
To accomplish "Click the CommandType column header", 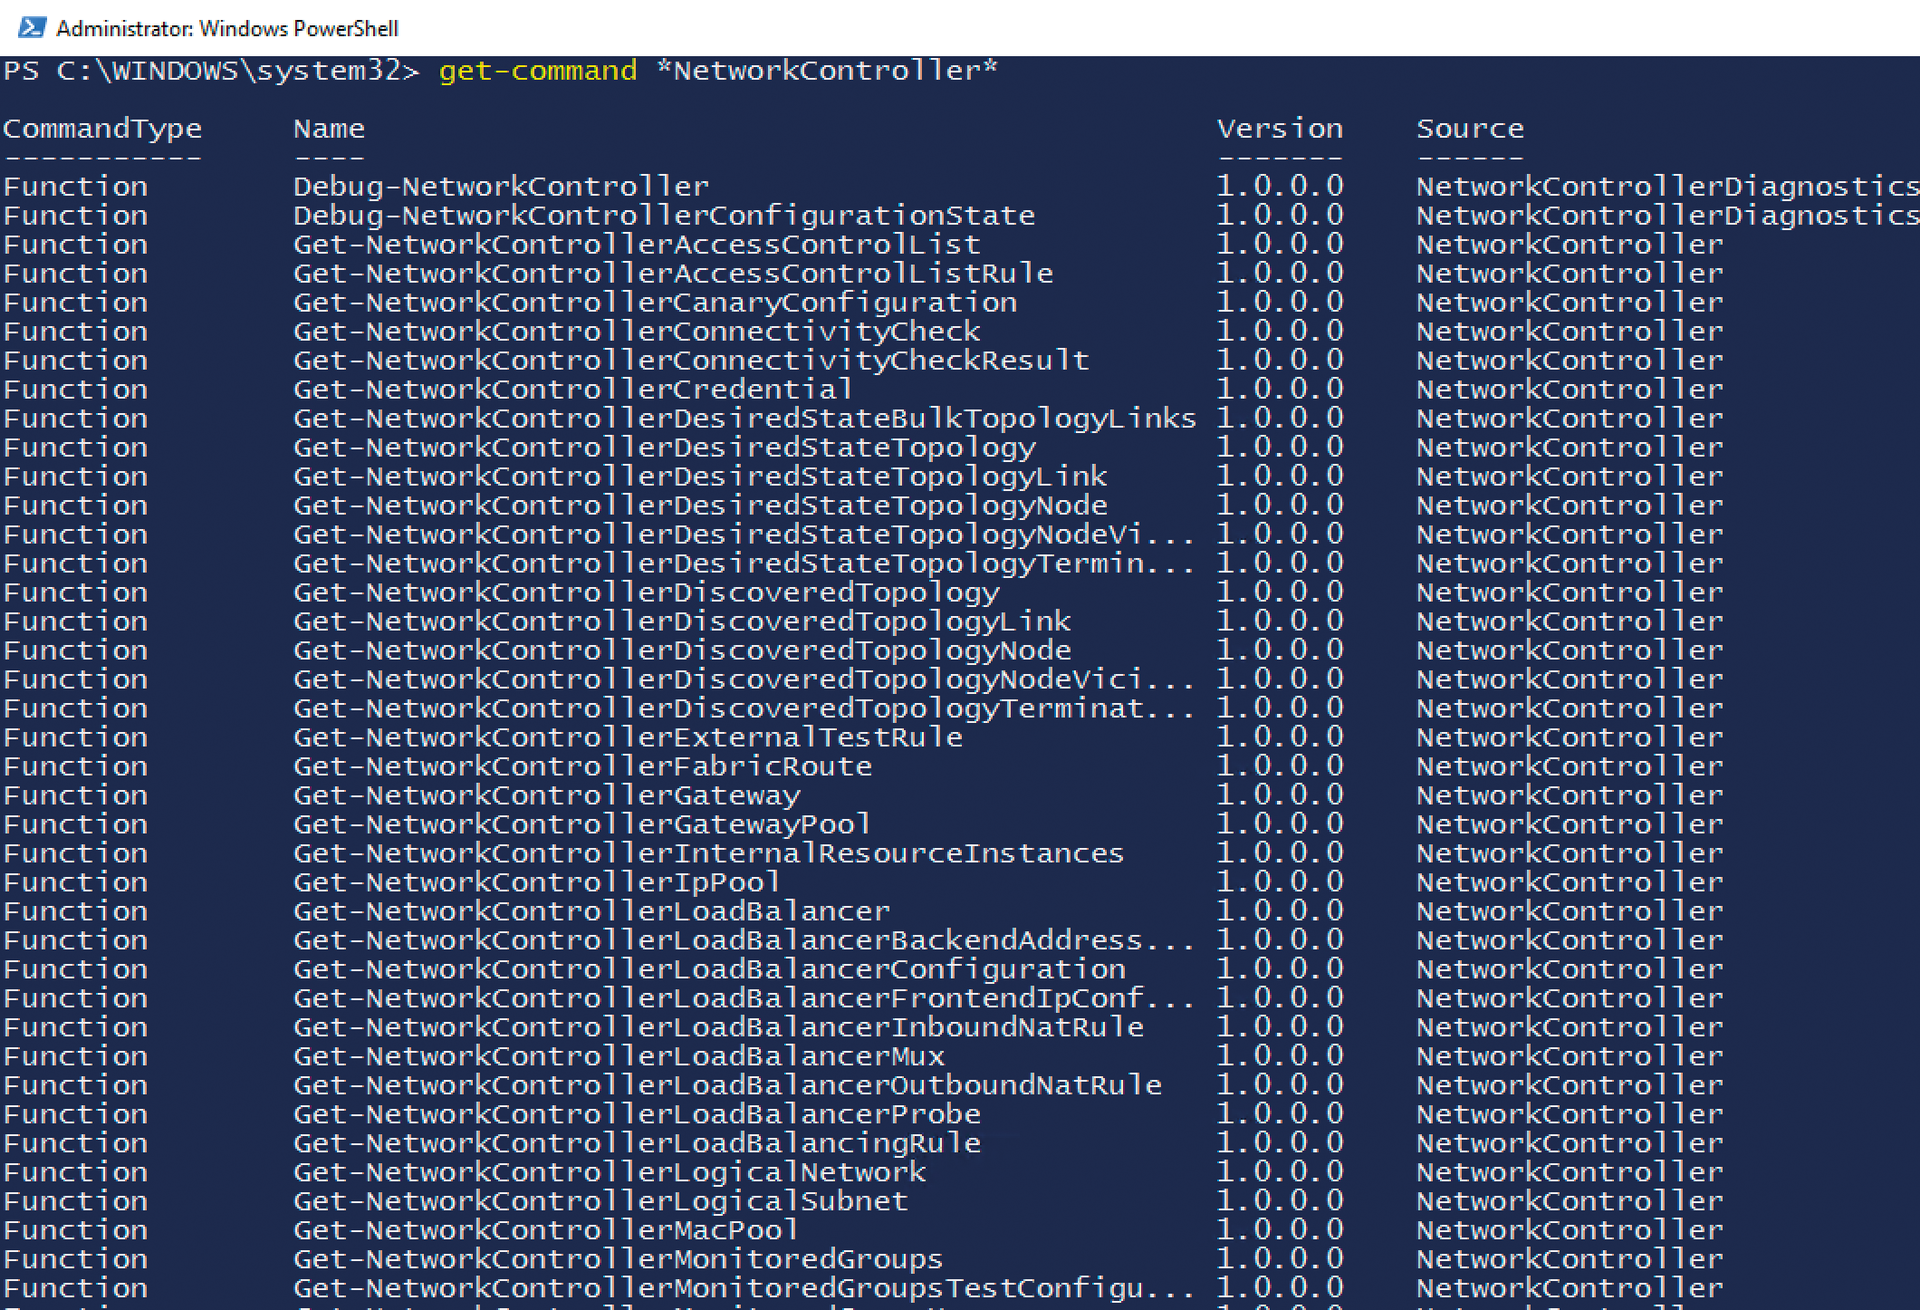I will 103,128.
